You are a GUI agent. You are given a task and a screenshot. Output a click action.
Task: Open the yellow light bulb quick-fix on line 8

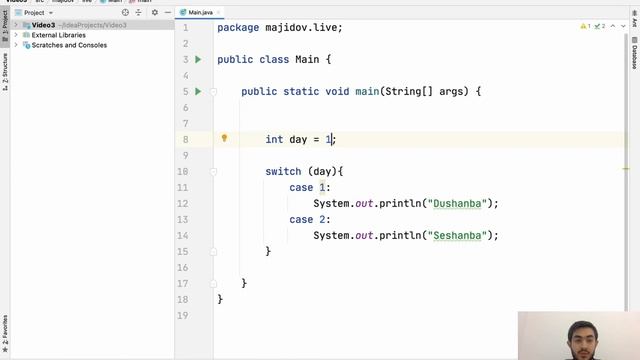(224, 138)
